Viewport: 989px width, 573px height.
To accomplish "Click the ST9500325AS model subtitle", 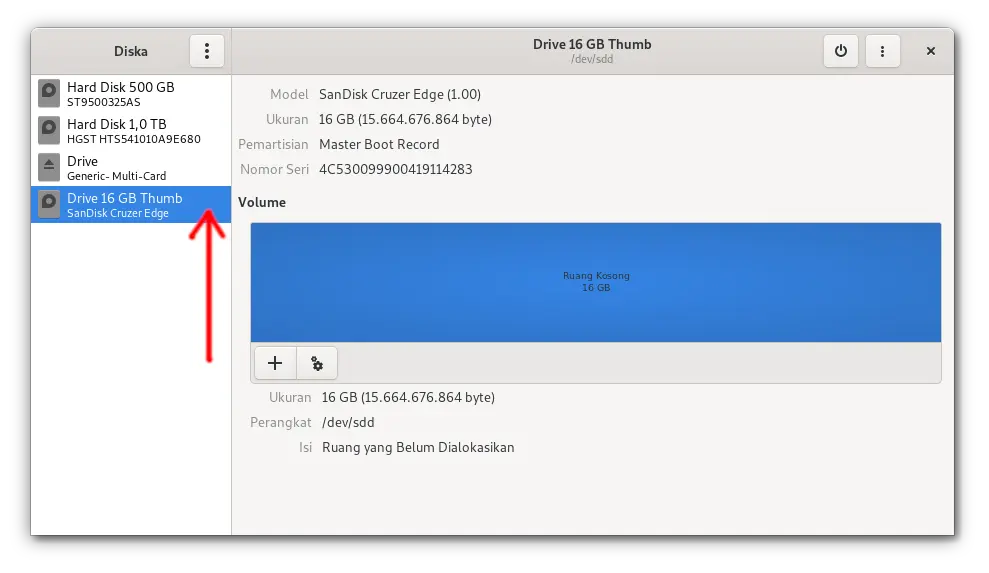I will pos(104,102).
